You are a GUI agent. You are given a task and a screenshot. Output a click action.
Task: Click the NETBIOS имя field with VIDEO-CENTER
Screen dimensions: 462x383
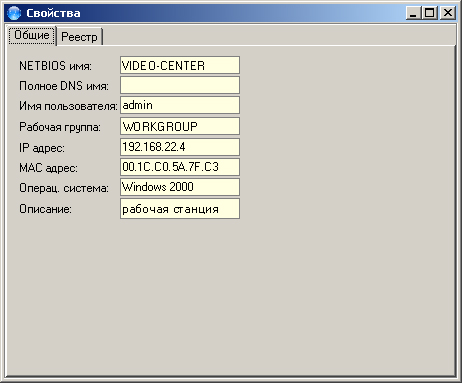(x=180, y=65)
